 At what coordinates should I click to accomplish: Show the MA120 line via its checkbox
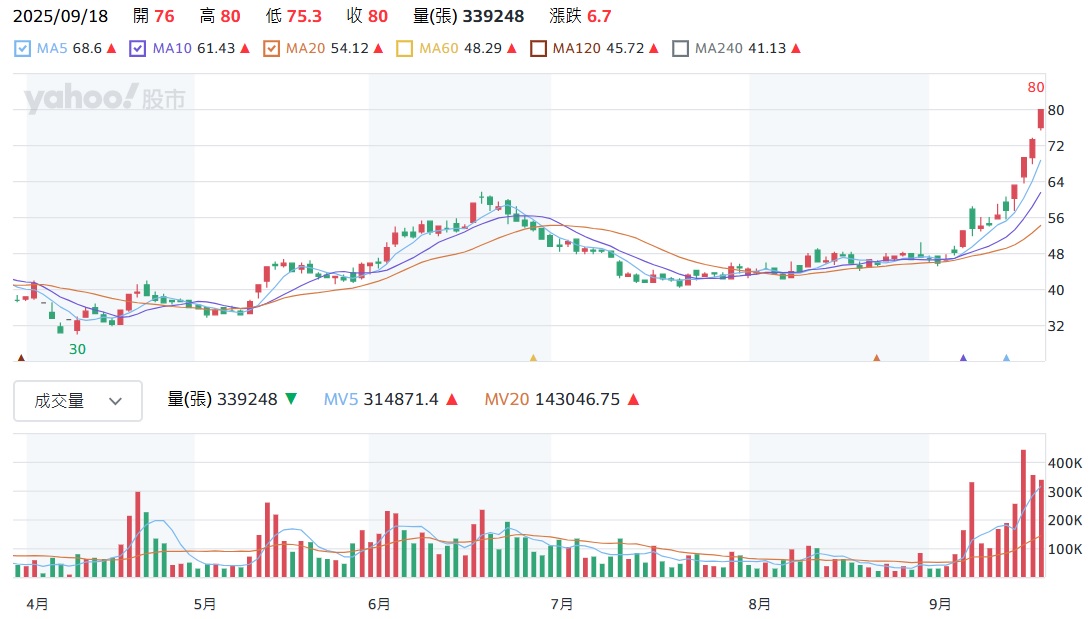click(x=538, y=48)
